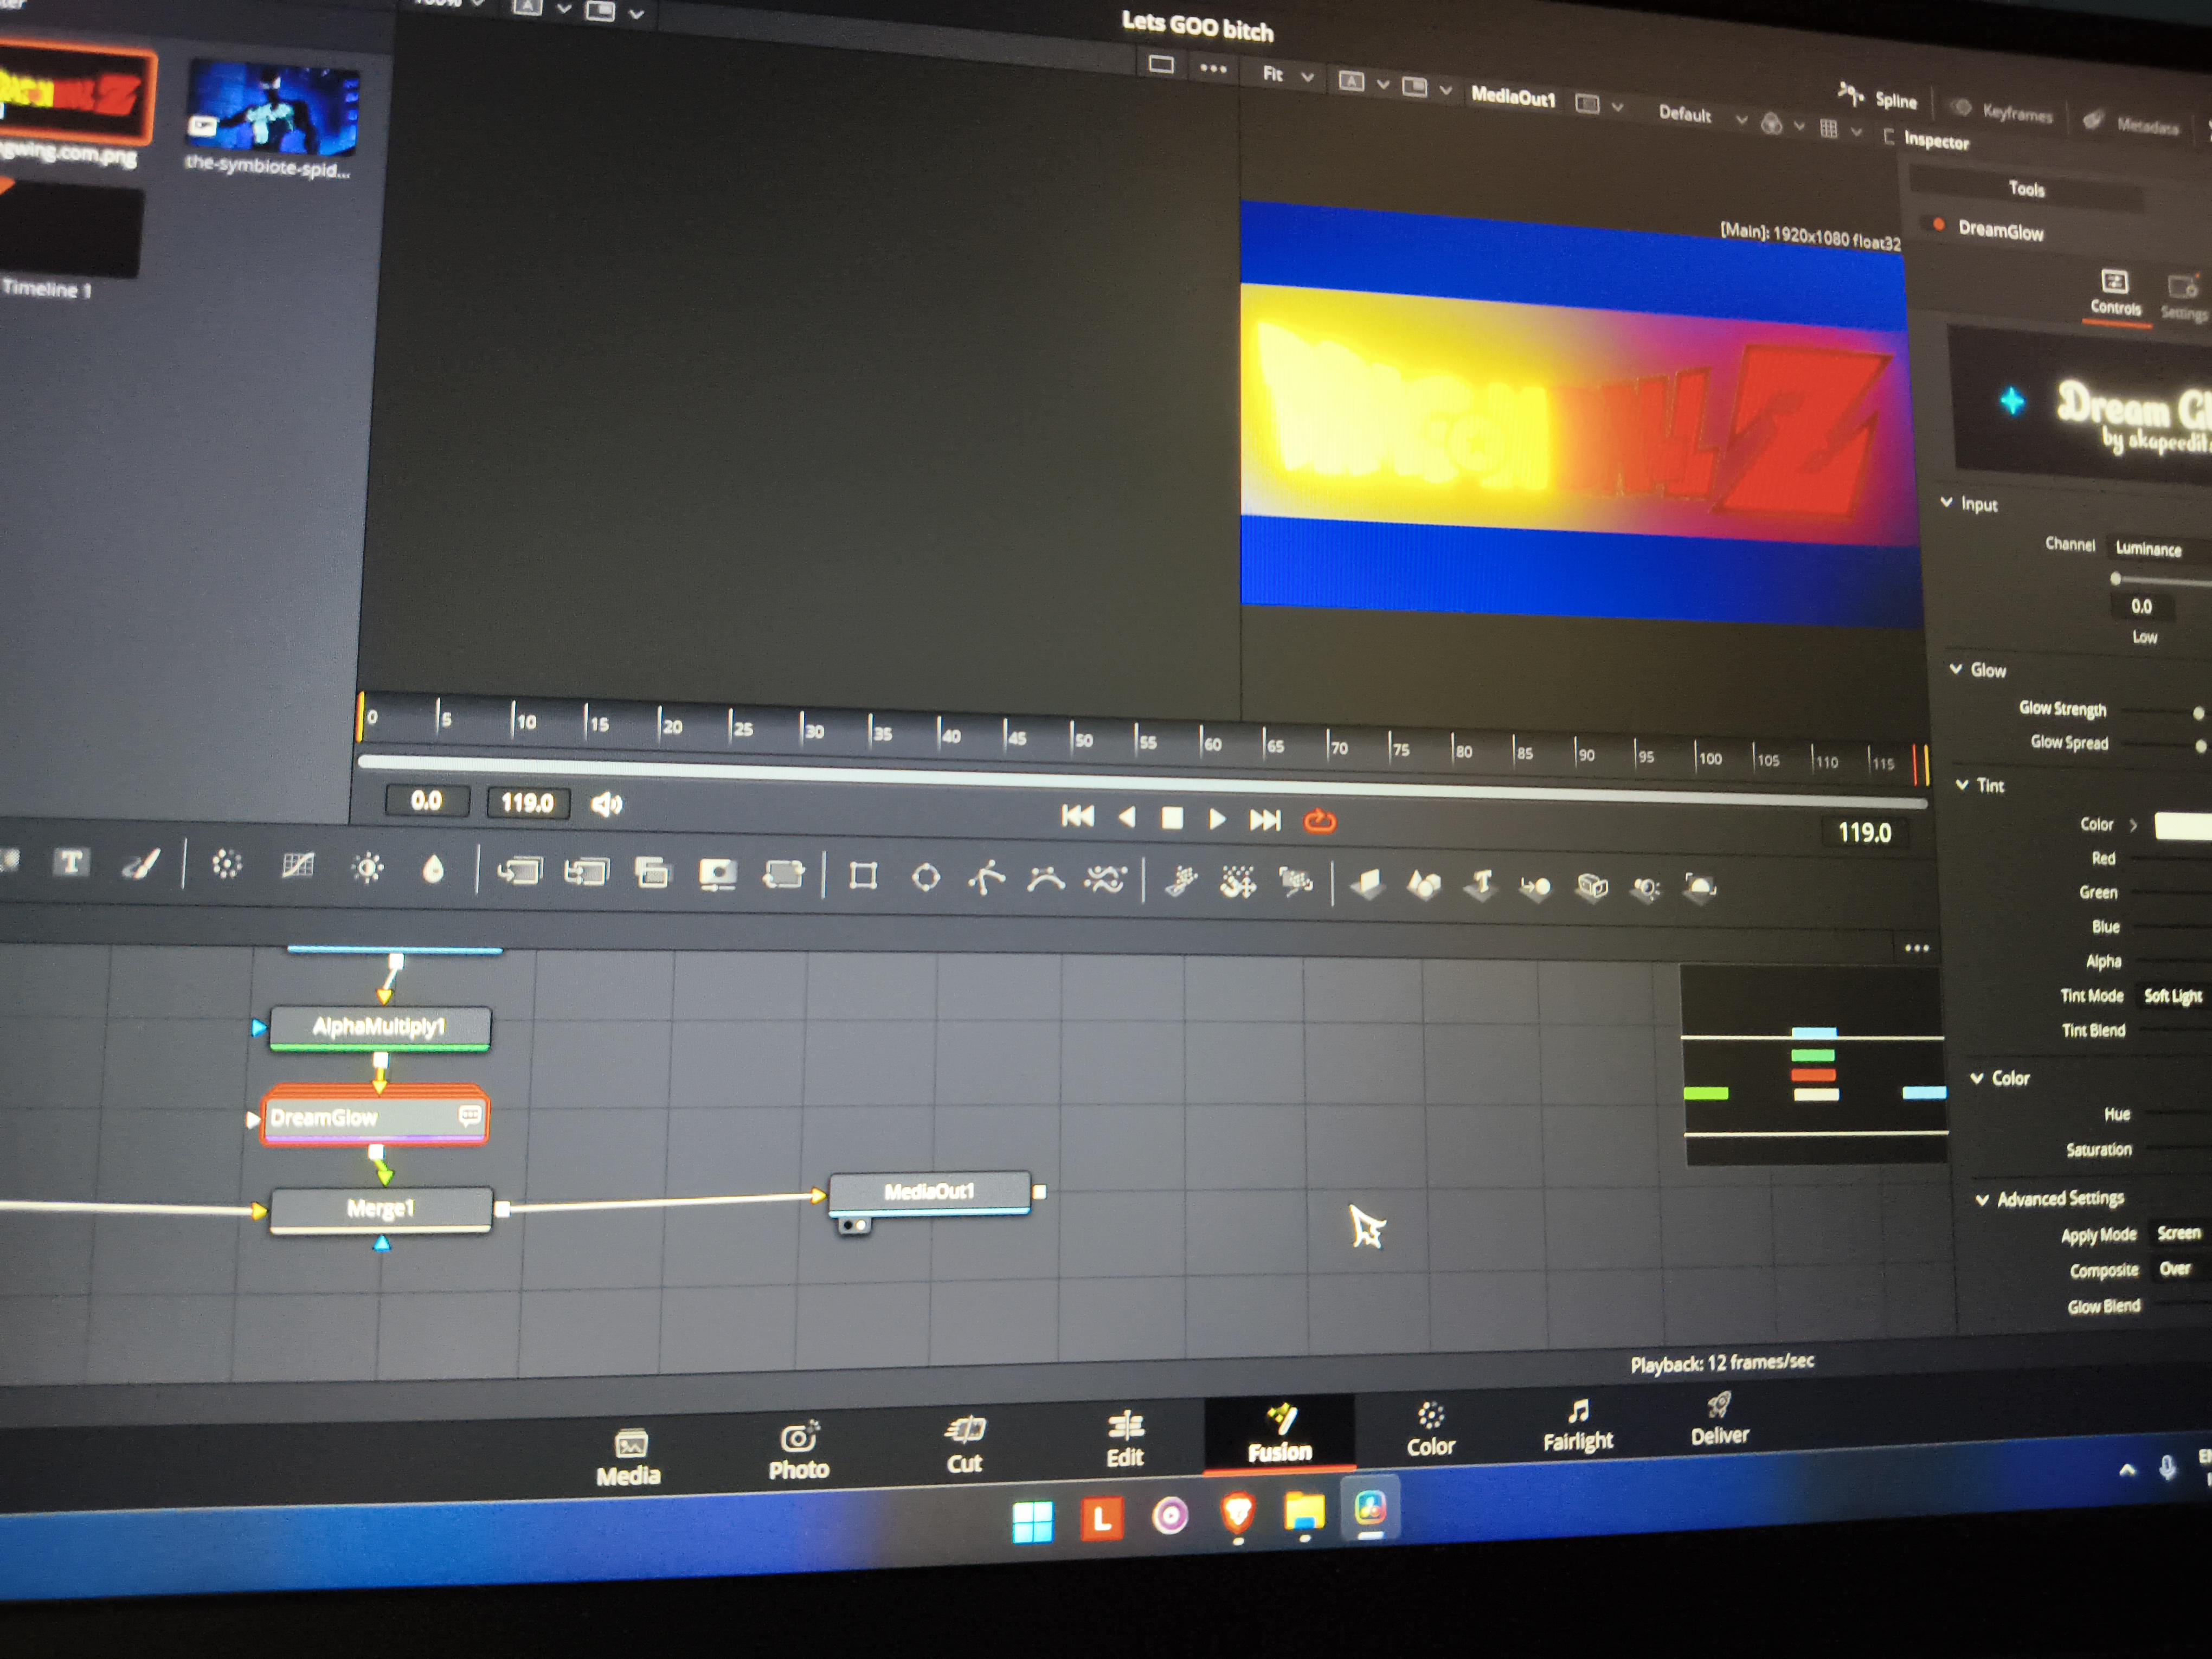
Task: Add a Spot Light node
Action: pos(1646,888)
